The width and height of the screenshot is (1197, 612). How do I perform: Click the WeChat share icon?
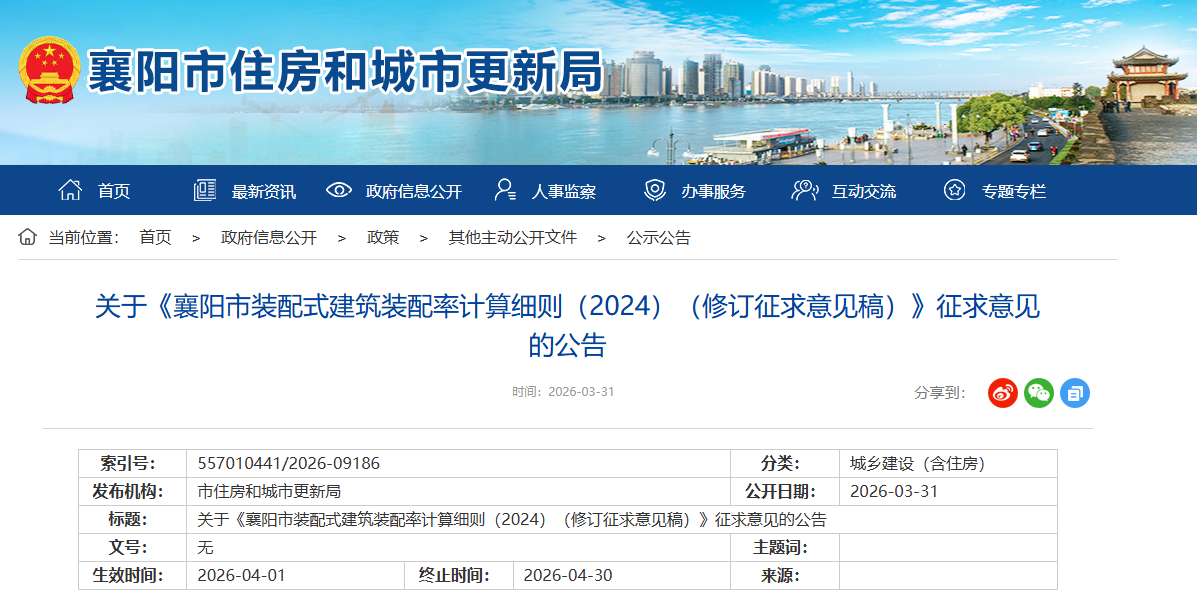(1038, 393)
